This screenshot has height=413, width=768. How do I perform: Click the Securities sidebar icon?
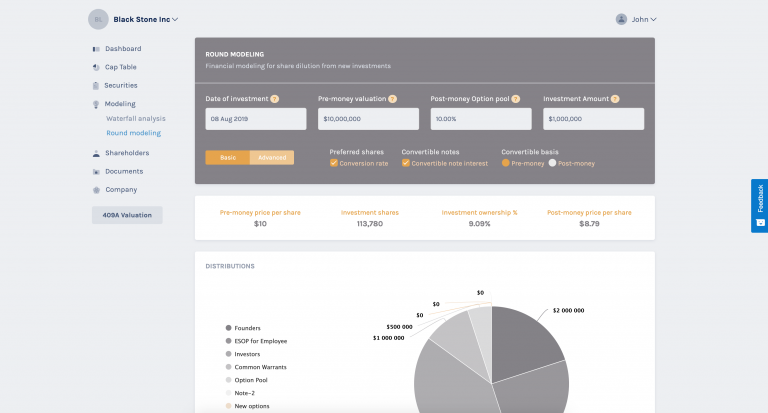(95, 86)
